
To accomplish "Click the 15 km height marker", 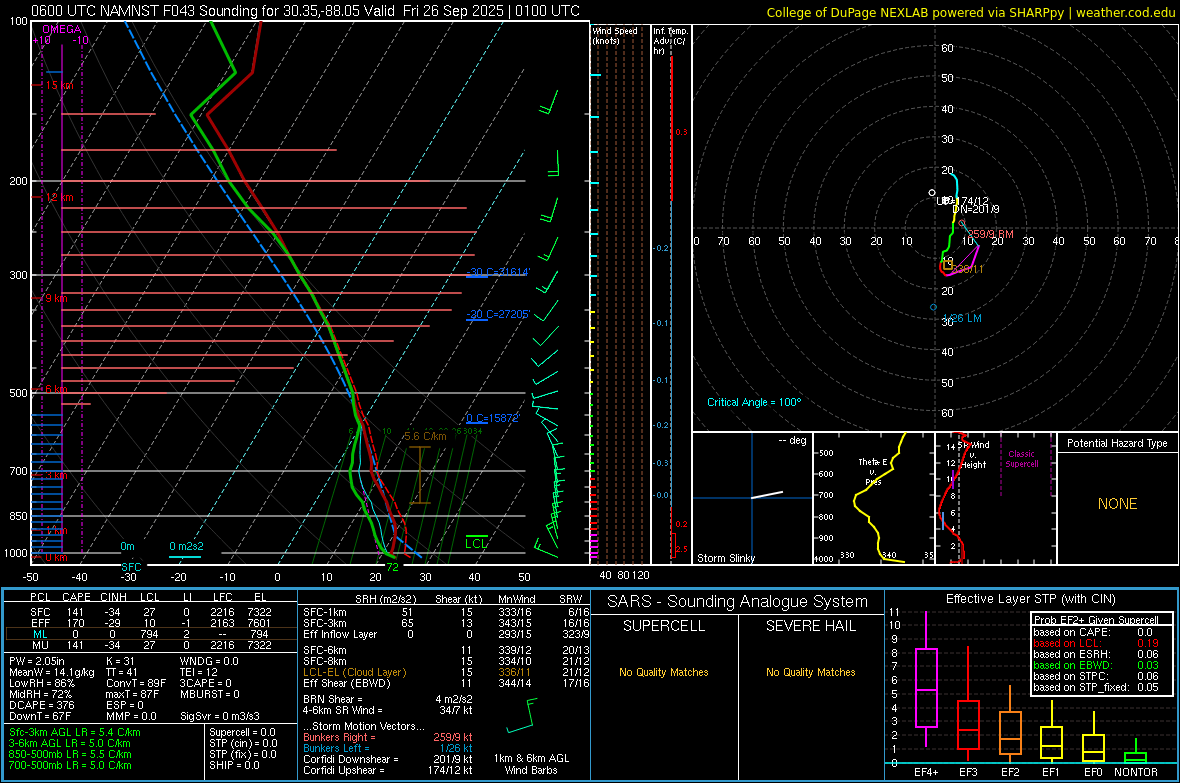I will pyautogui.click(x=59, y=85).
